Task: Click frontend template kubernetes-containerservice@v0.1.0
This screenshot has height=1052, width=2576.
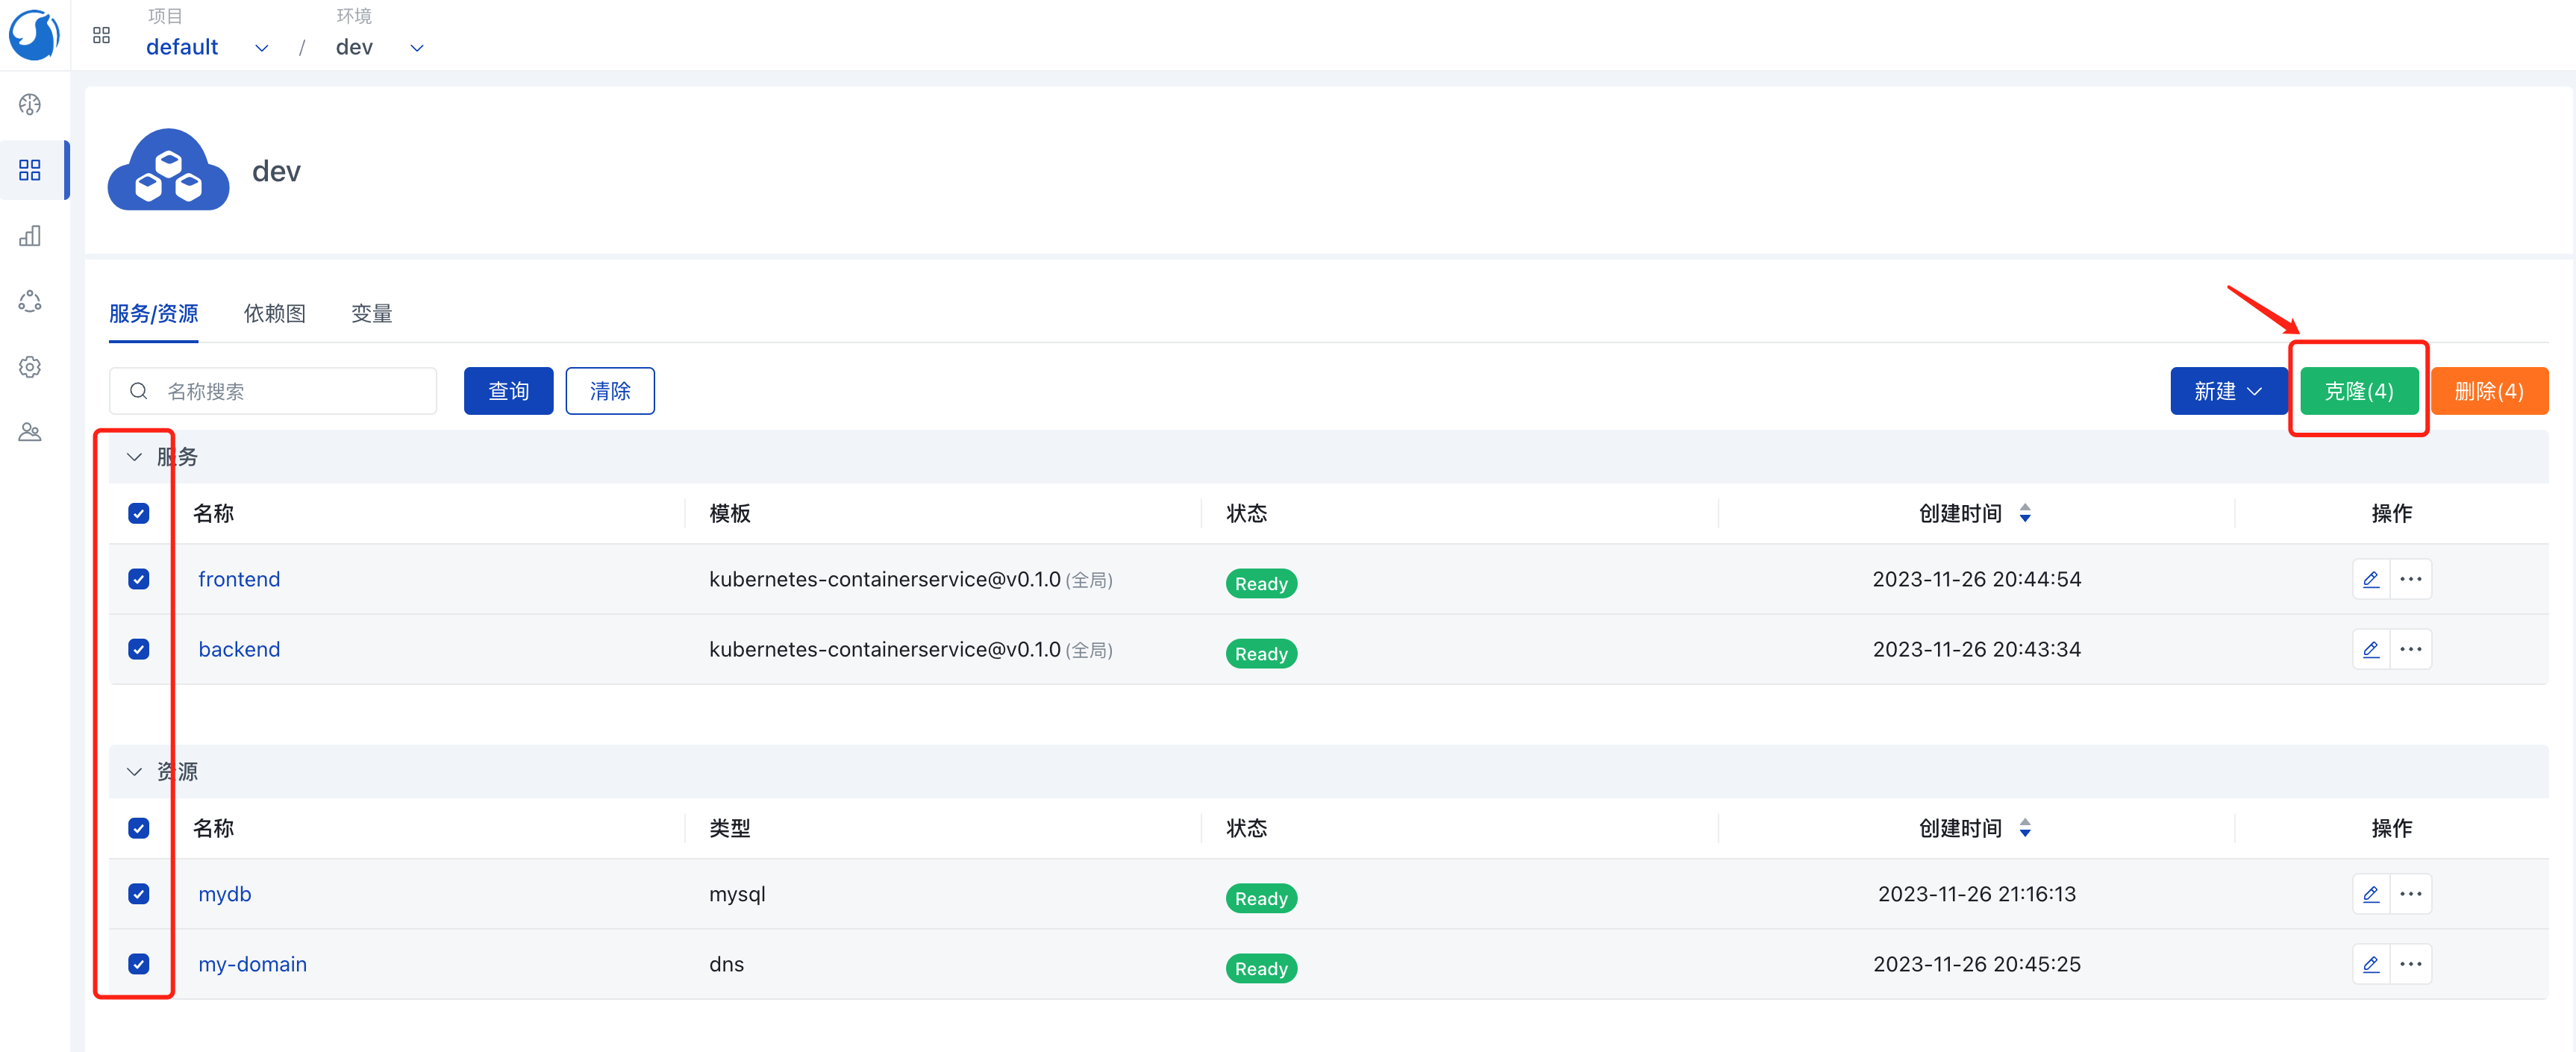Action: tap(884, 579)
